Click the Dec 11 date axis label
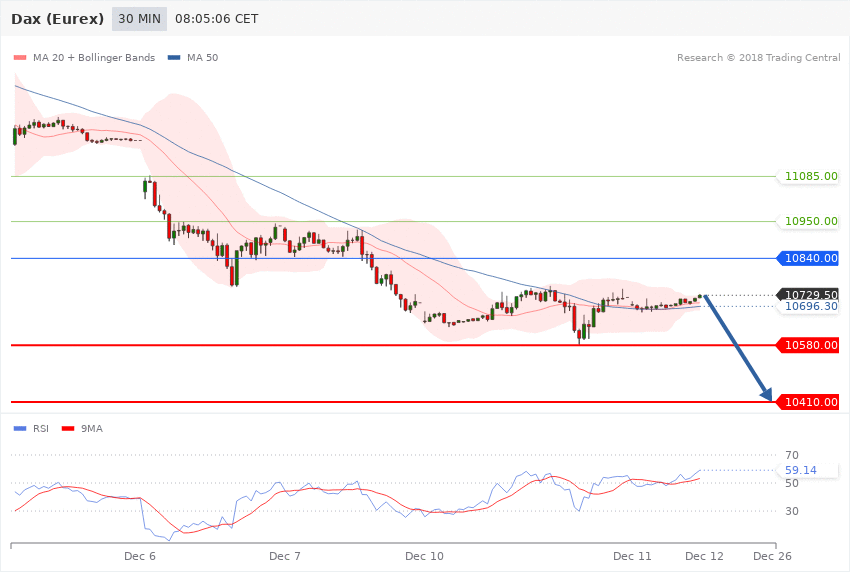This screenshot has width=850, height=576. [x=632, y=556]
